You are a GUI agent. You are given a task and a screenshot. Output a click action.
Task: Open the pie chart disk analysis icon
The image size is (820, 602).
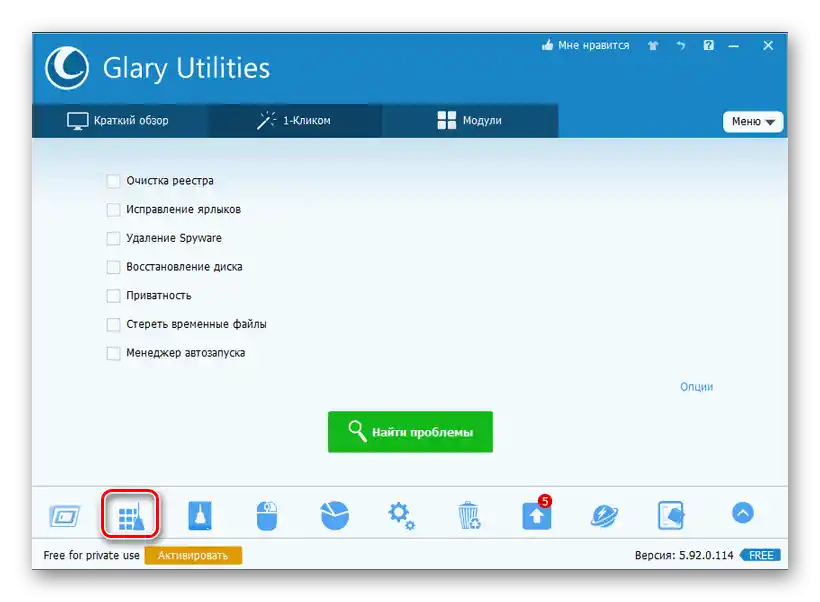(x=335, y=515)
